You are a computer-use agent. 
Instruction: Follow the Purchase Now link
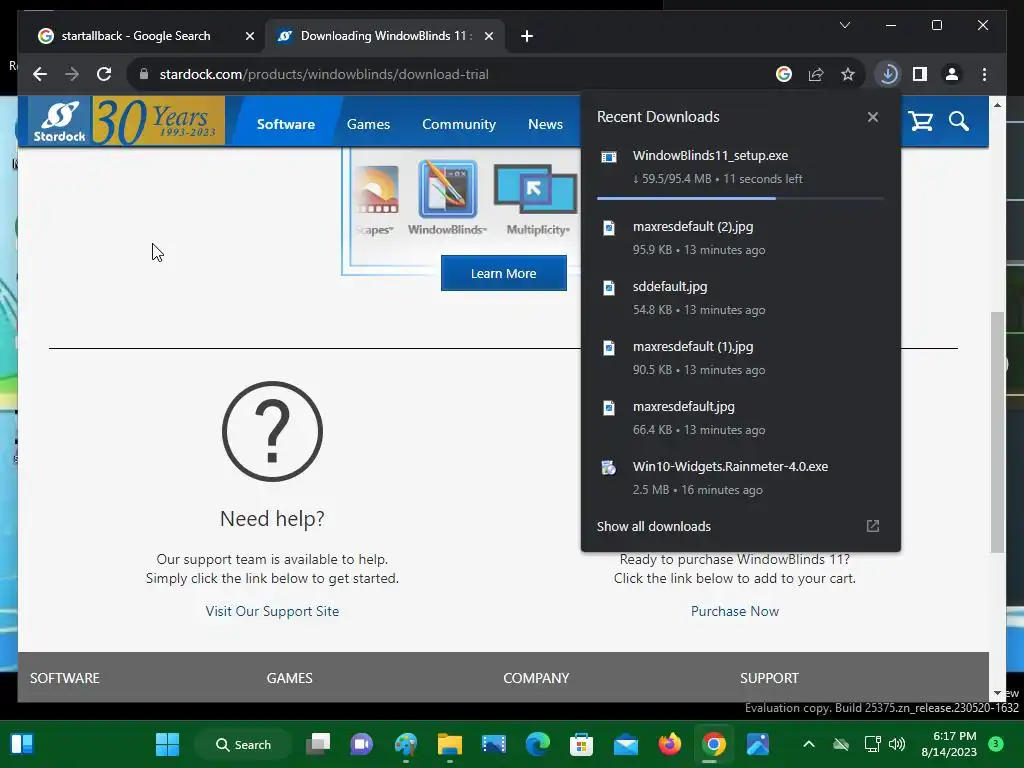coord(735,611)
